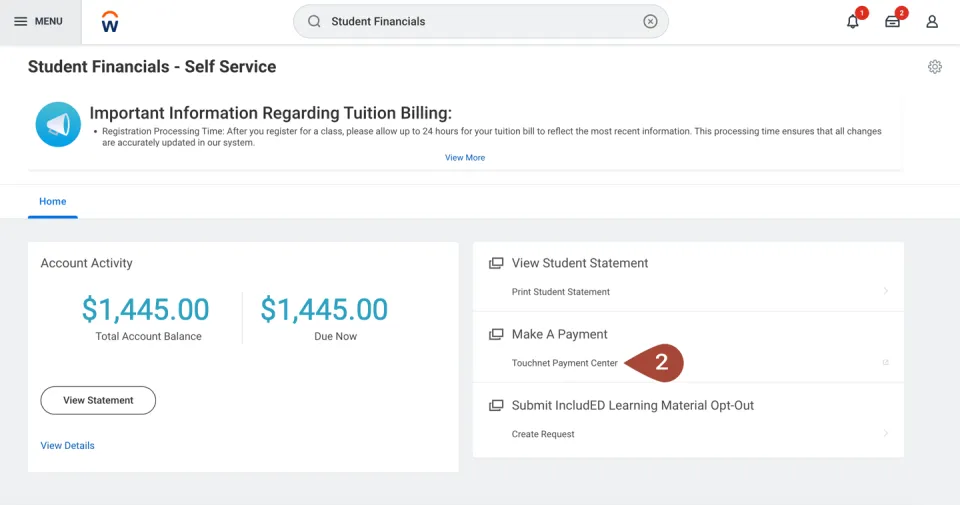The image size is (960, 505).
Task: Click the Submit IncludED Opt-Out window icon
Action: pyautogui.click(x=496, y=405)
